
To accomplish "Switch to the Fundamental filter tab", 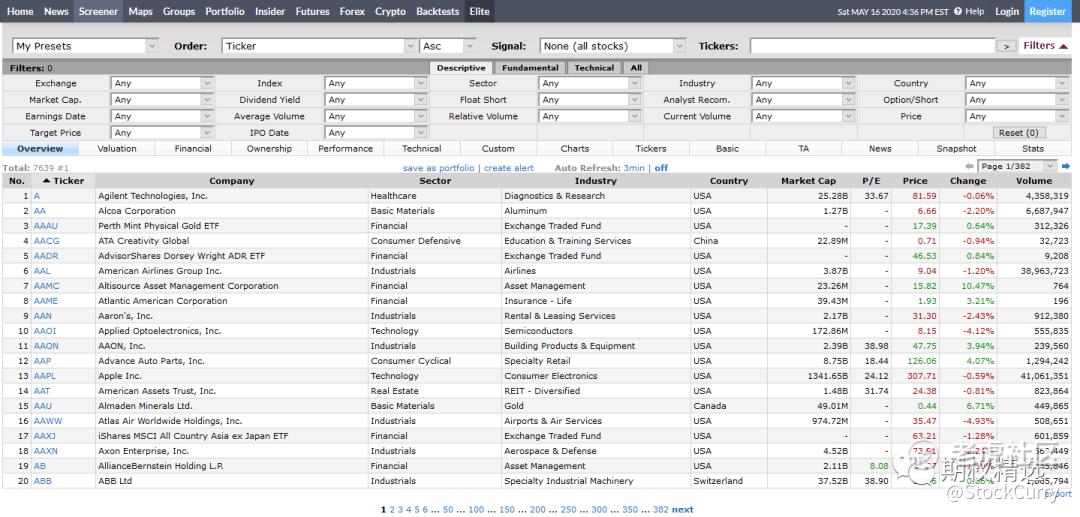I will 530,68.
